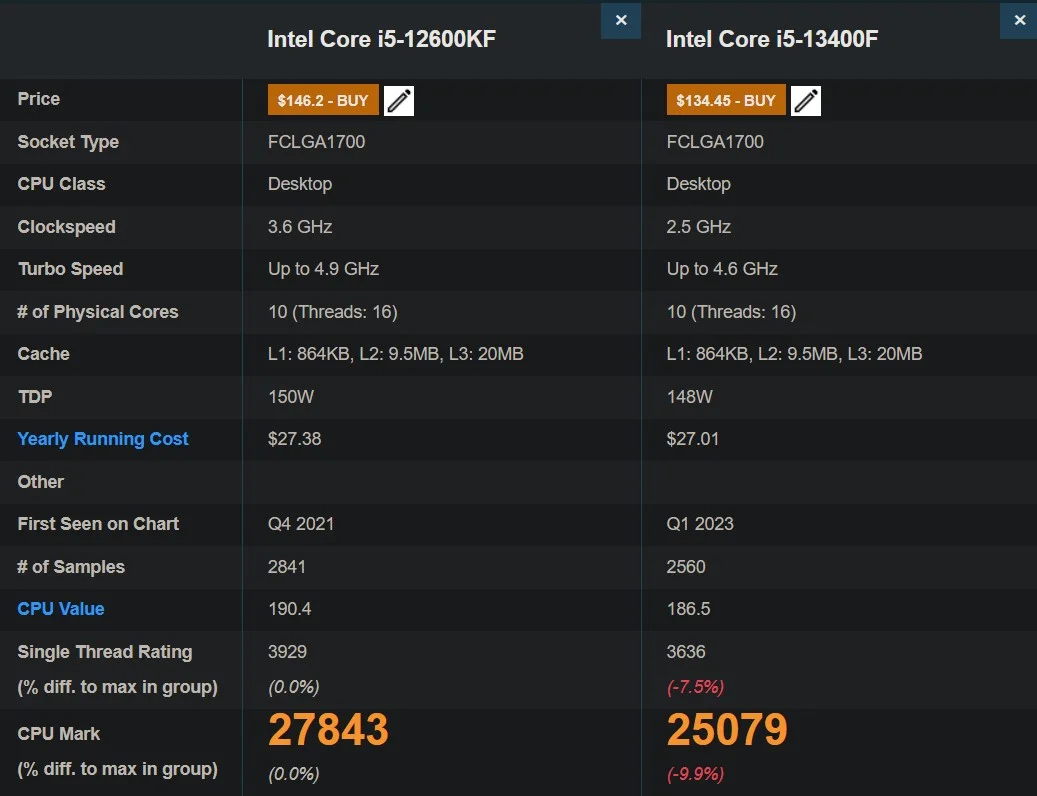
Task: Click the Single Thread Rating row label
Action: pyautogui.click(x=104, y=652)
